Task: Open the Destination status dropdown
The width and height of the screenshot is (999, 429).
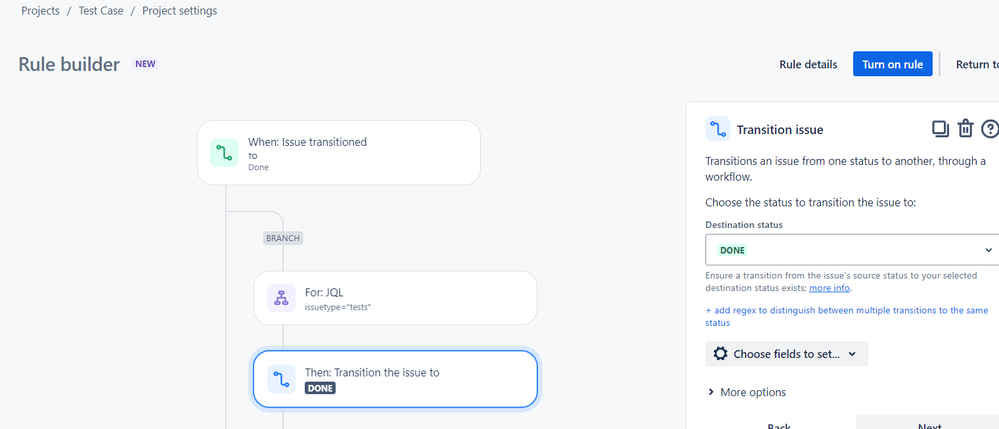Action: click(852, 250)
